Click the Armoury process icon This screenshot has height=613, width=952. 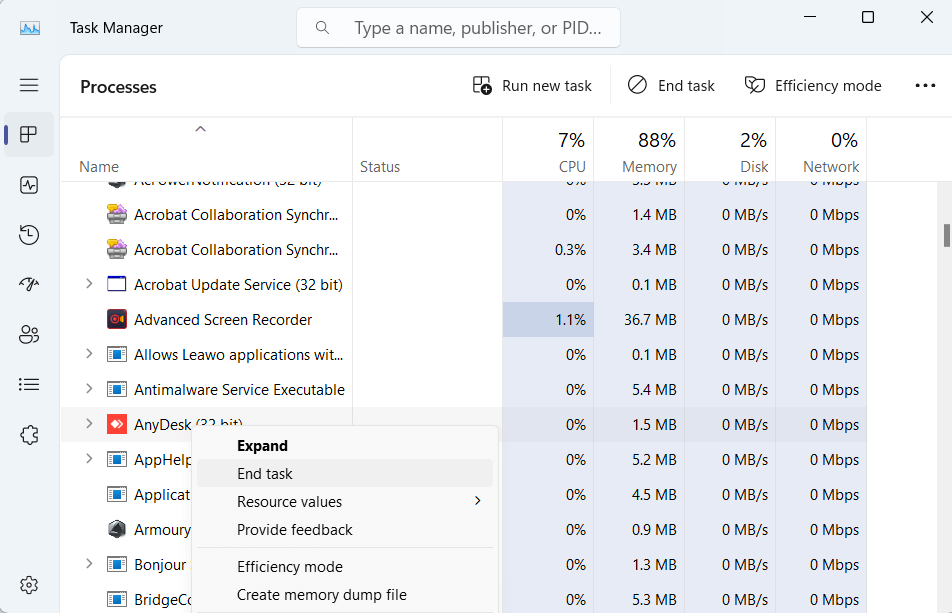(x=117, y=529)
